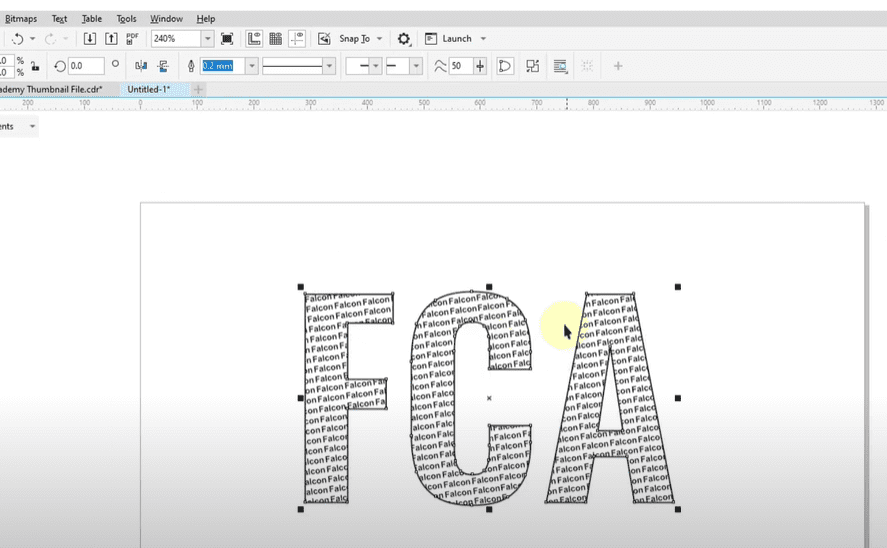Click the freehand smoothing slider control
The image size is (887, 548).
point(481,66)
